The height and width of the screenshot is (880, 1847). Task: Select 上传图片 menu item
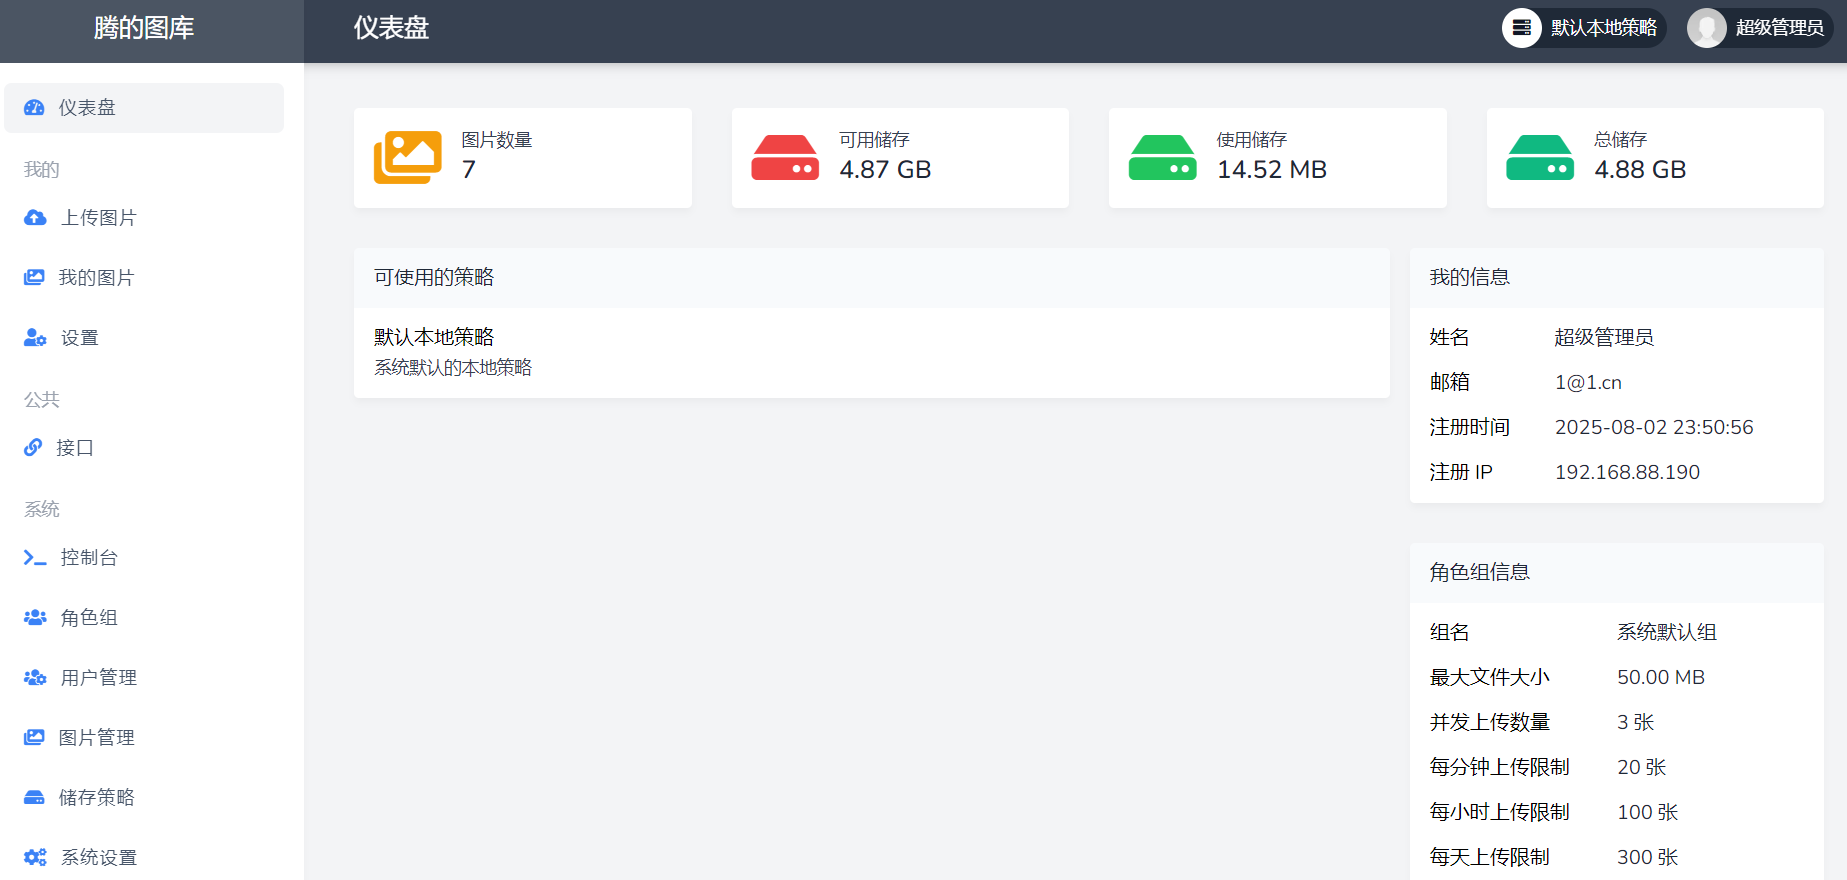[x=98, y=218]
